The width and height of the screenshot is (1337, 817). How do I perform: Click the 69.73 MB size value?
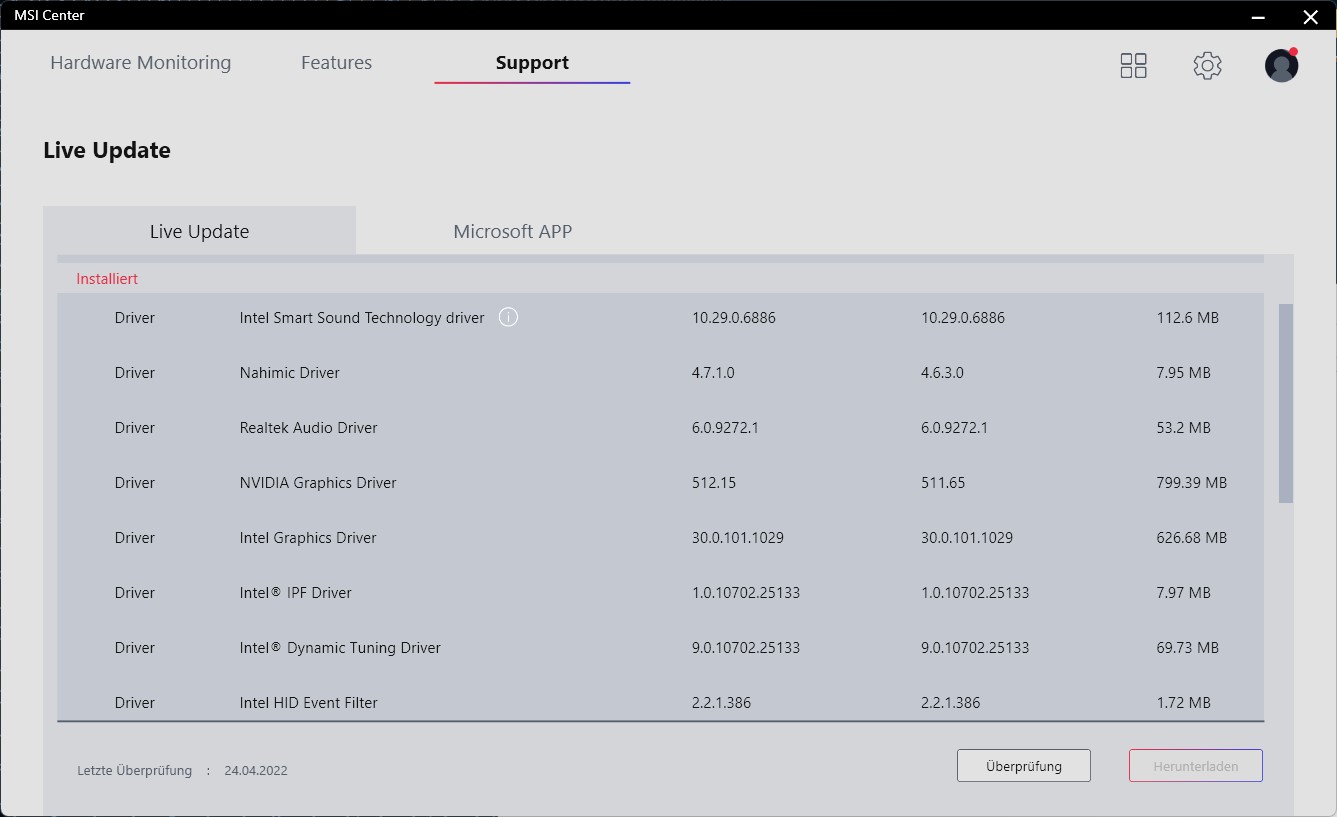(1188, 648)
